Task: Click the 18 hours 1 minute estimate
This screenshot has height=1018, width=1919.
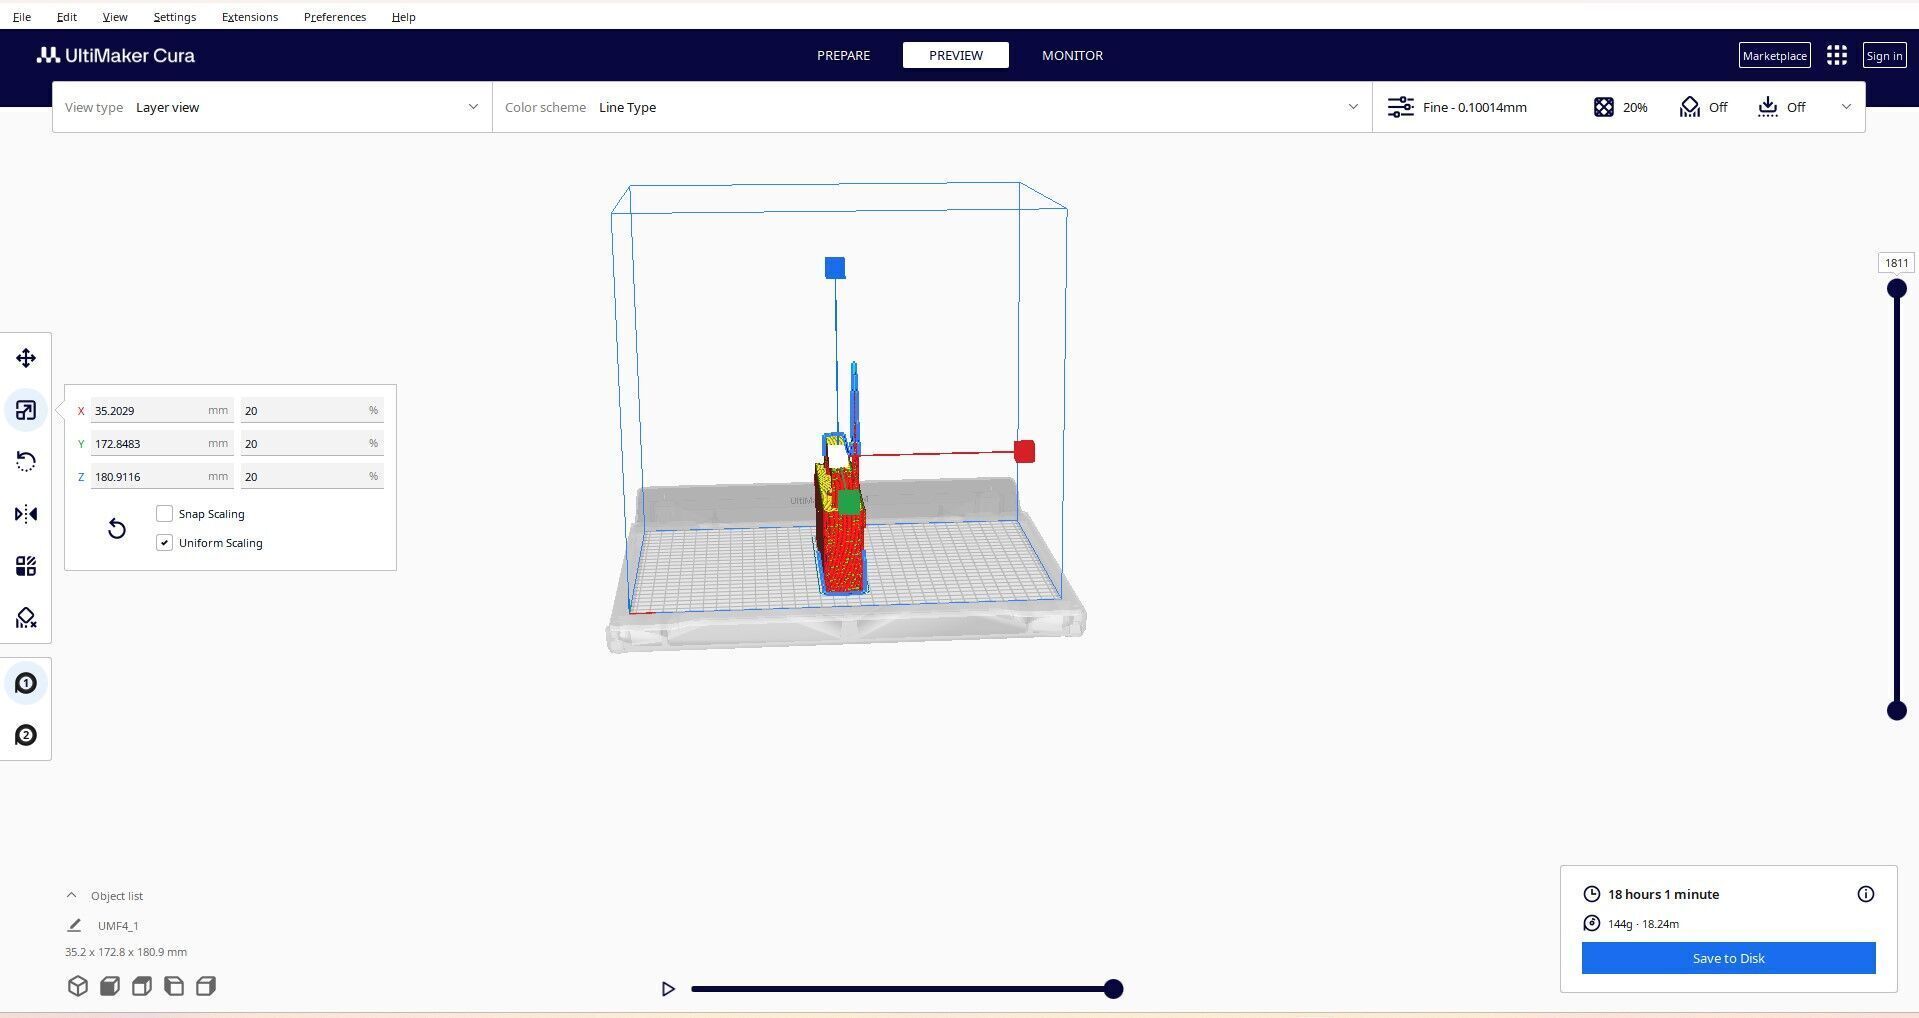Action: (x=1663, y=894)
